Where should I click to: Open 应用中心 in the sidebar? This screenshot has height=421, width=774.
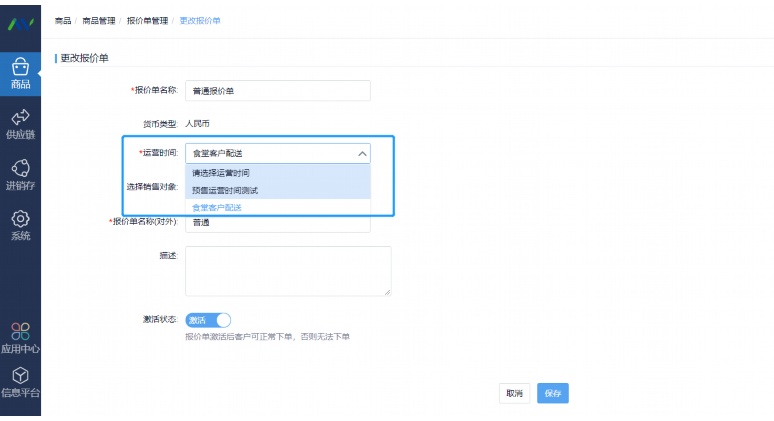coord(20,339)
